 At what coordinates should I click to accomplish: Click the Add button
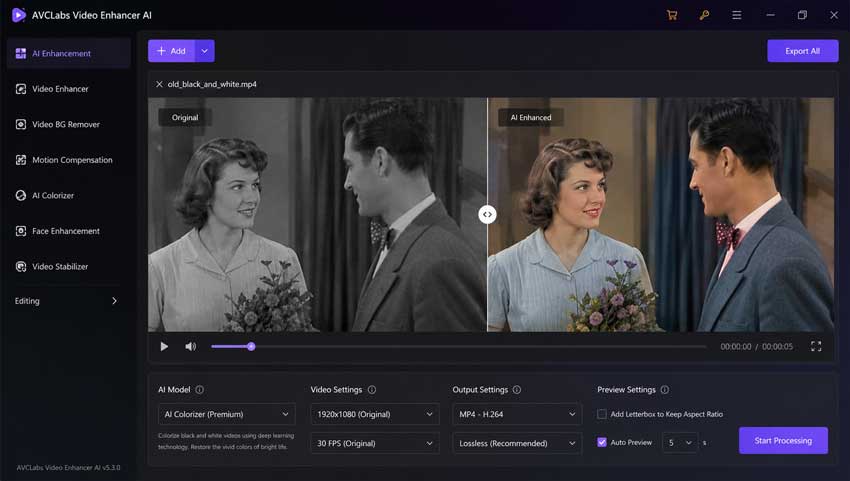click(x=171, y=51)
